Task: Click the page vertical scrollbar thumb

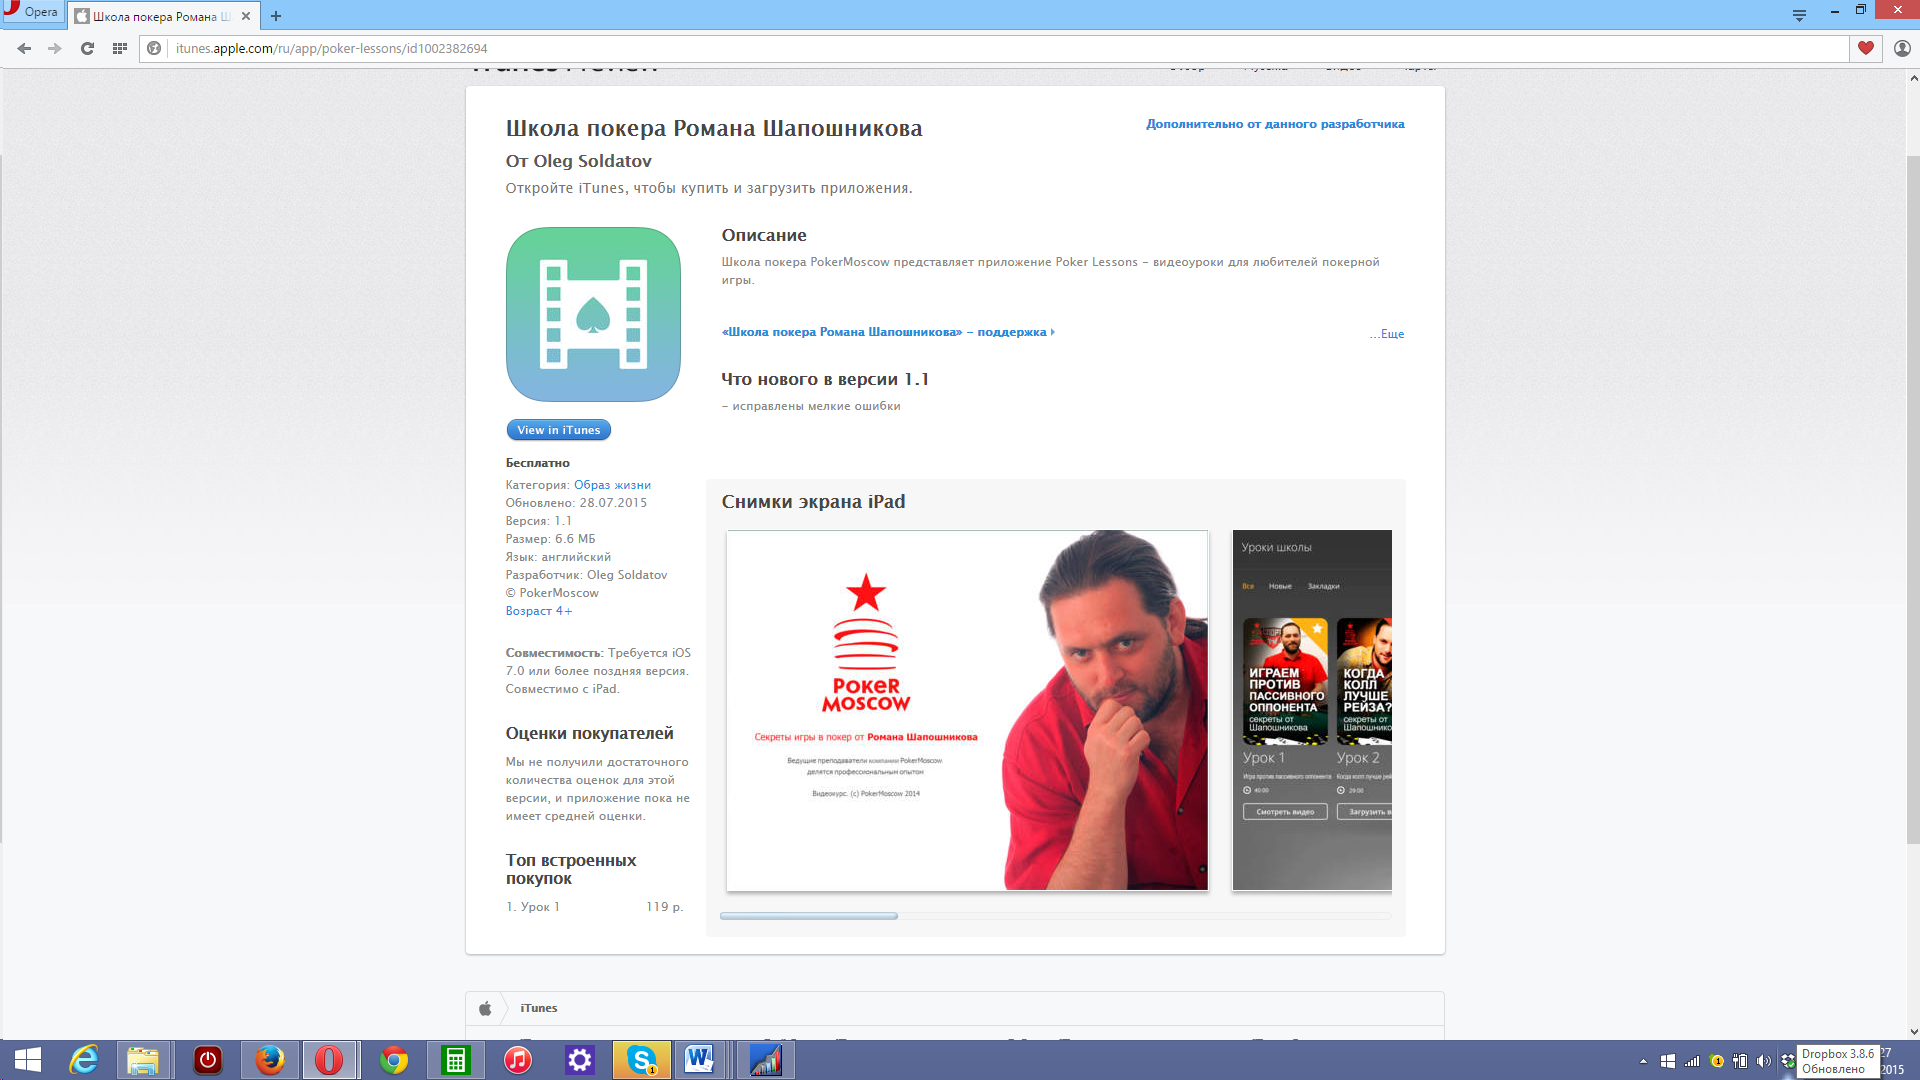Action: point(1913,500)
